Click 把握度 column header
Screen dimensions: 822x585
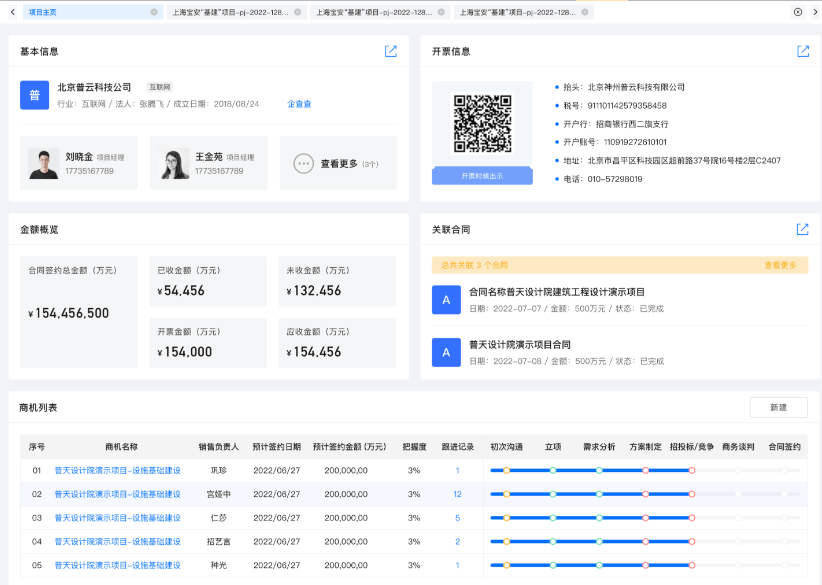[414, 447]
